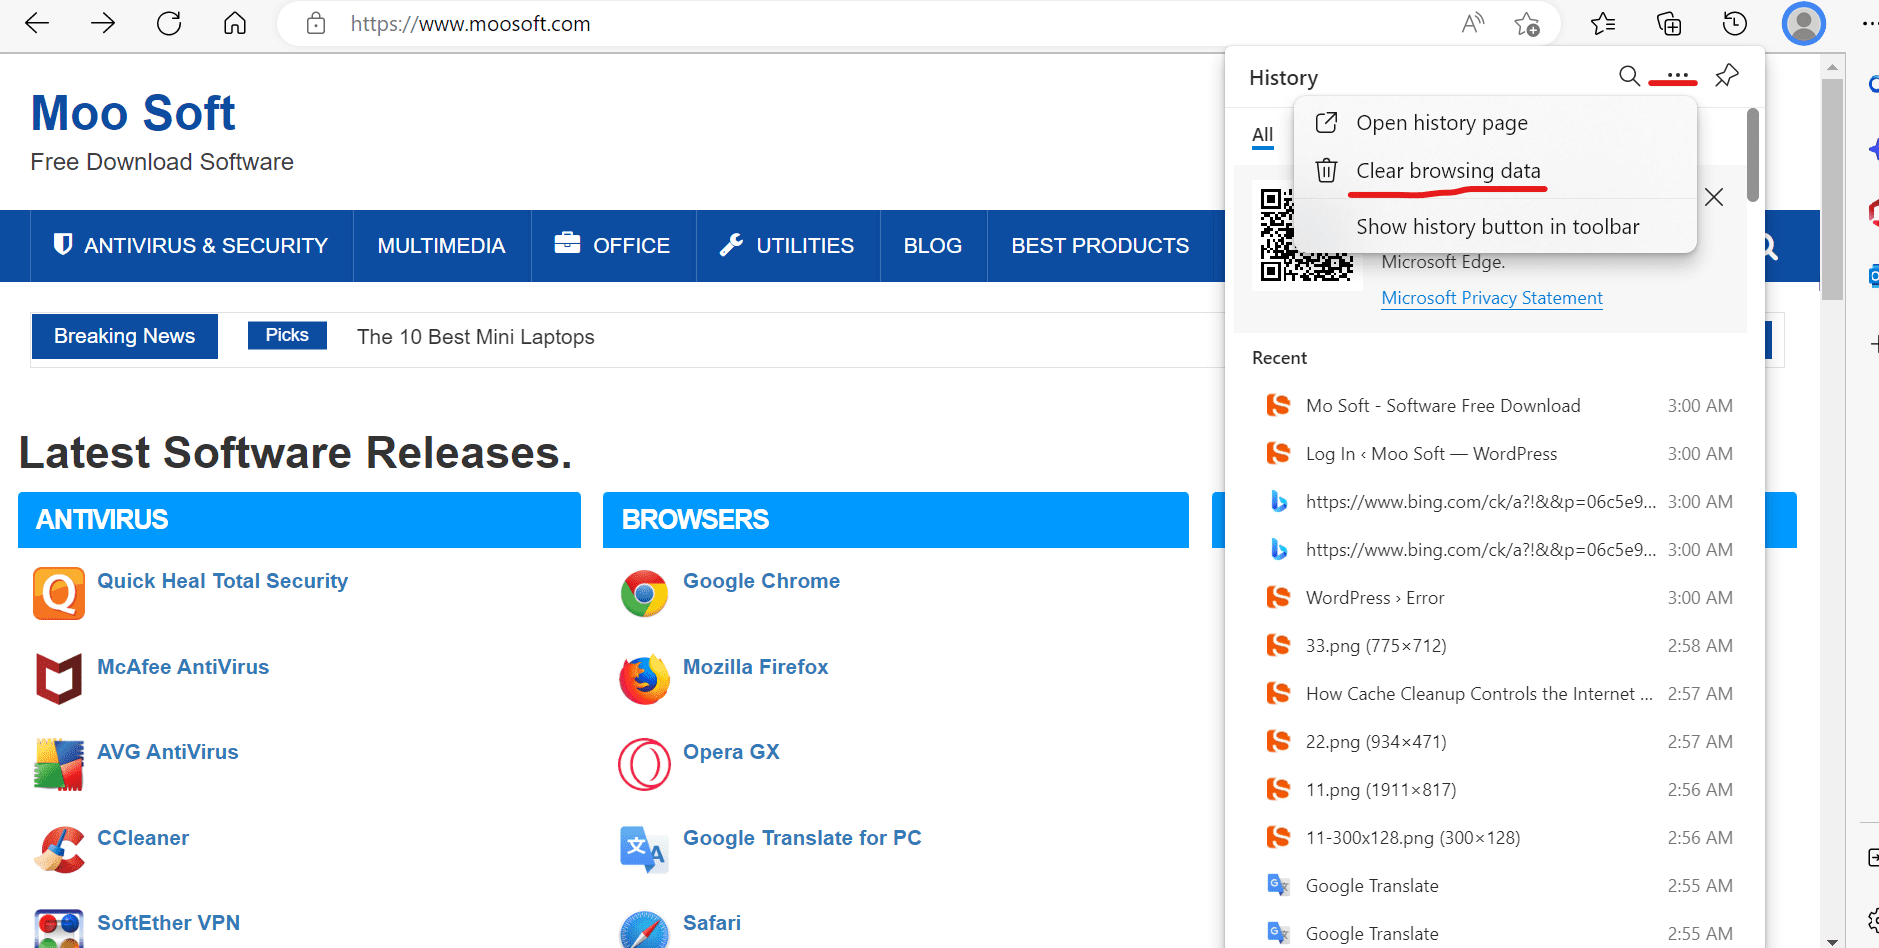Click the browser forward arrow
The width and height of the screenshot is (1879, 948).
(103, 23)
